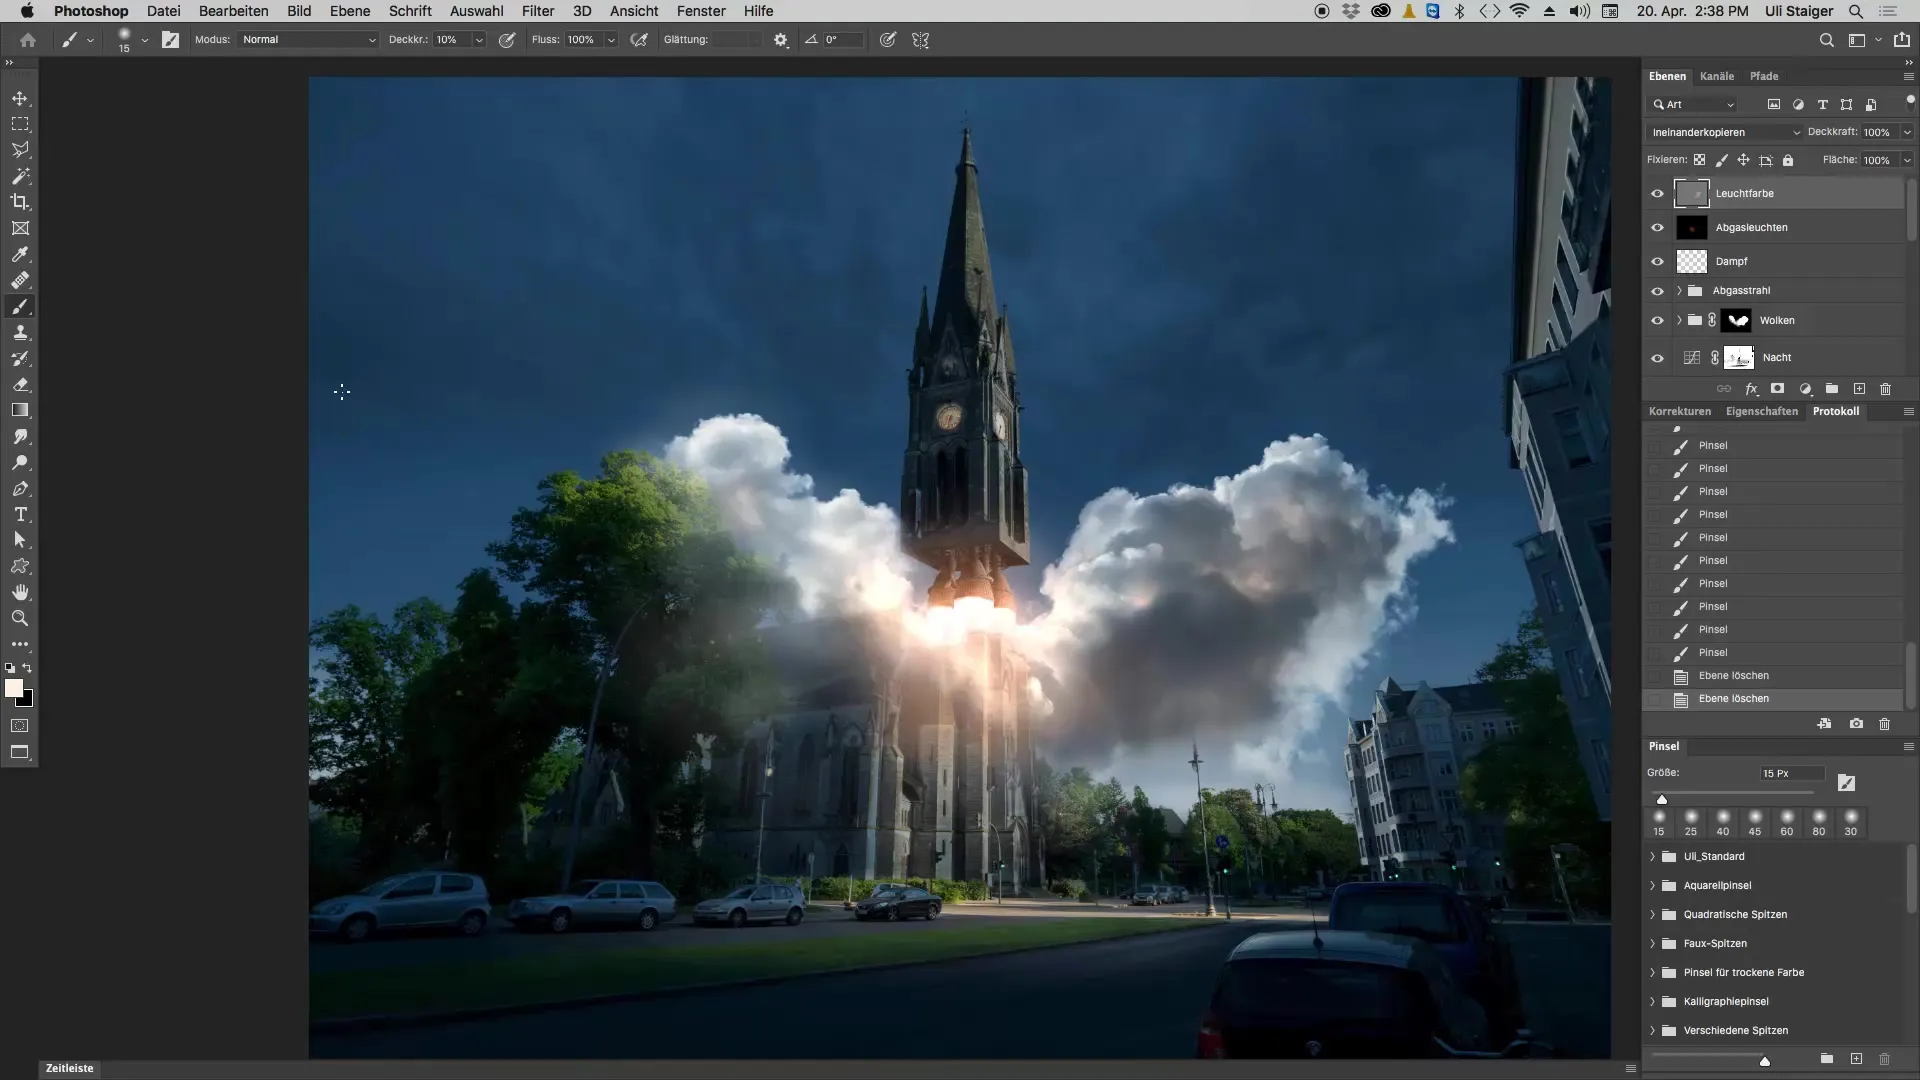Screen dimensions: 1920x1080
Task: Open the Zeitleiste panel
Action: point(69,1068)
